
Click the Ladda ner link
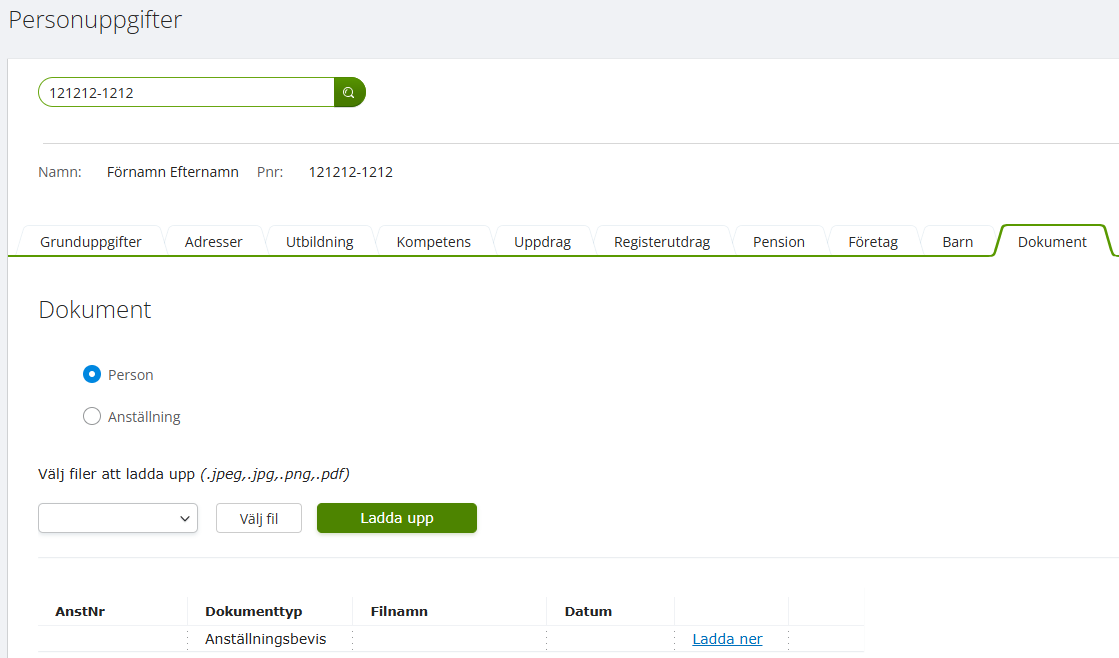pos(727,639)
